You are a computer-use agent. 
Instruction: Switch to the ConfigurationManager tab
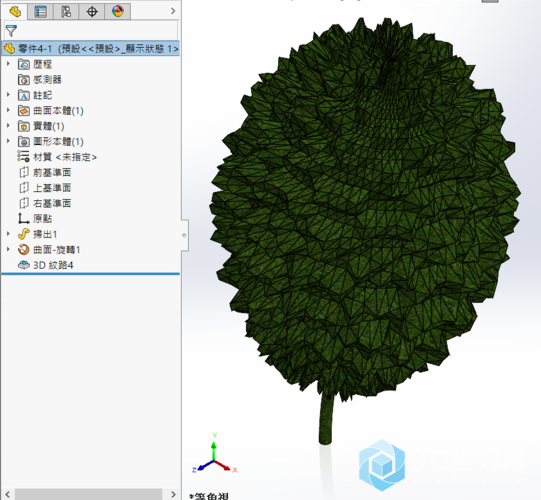66,11
